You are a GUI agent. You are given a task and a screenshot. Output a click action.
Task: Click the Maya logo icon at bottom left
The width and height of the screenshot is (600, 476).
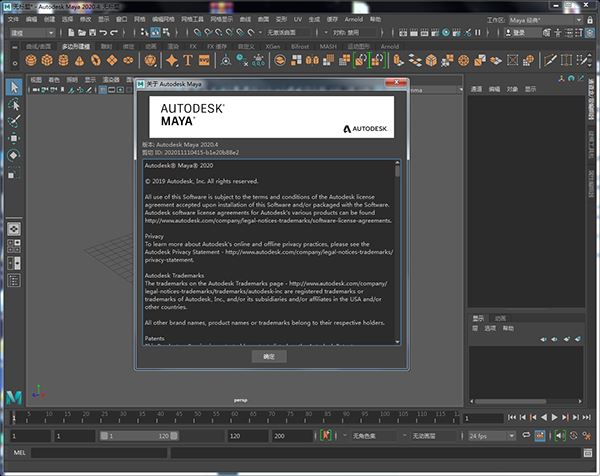14,399
